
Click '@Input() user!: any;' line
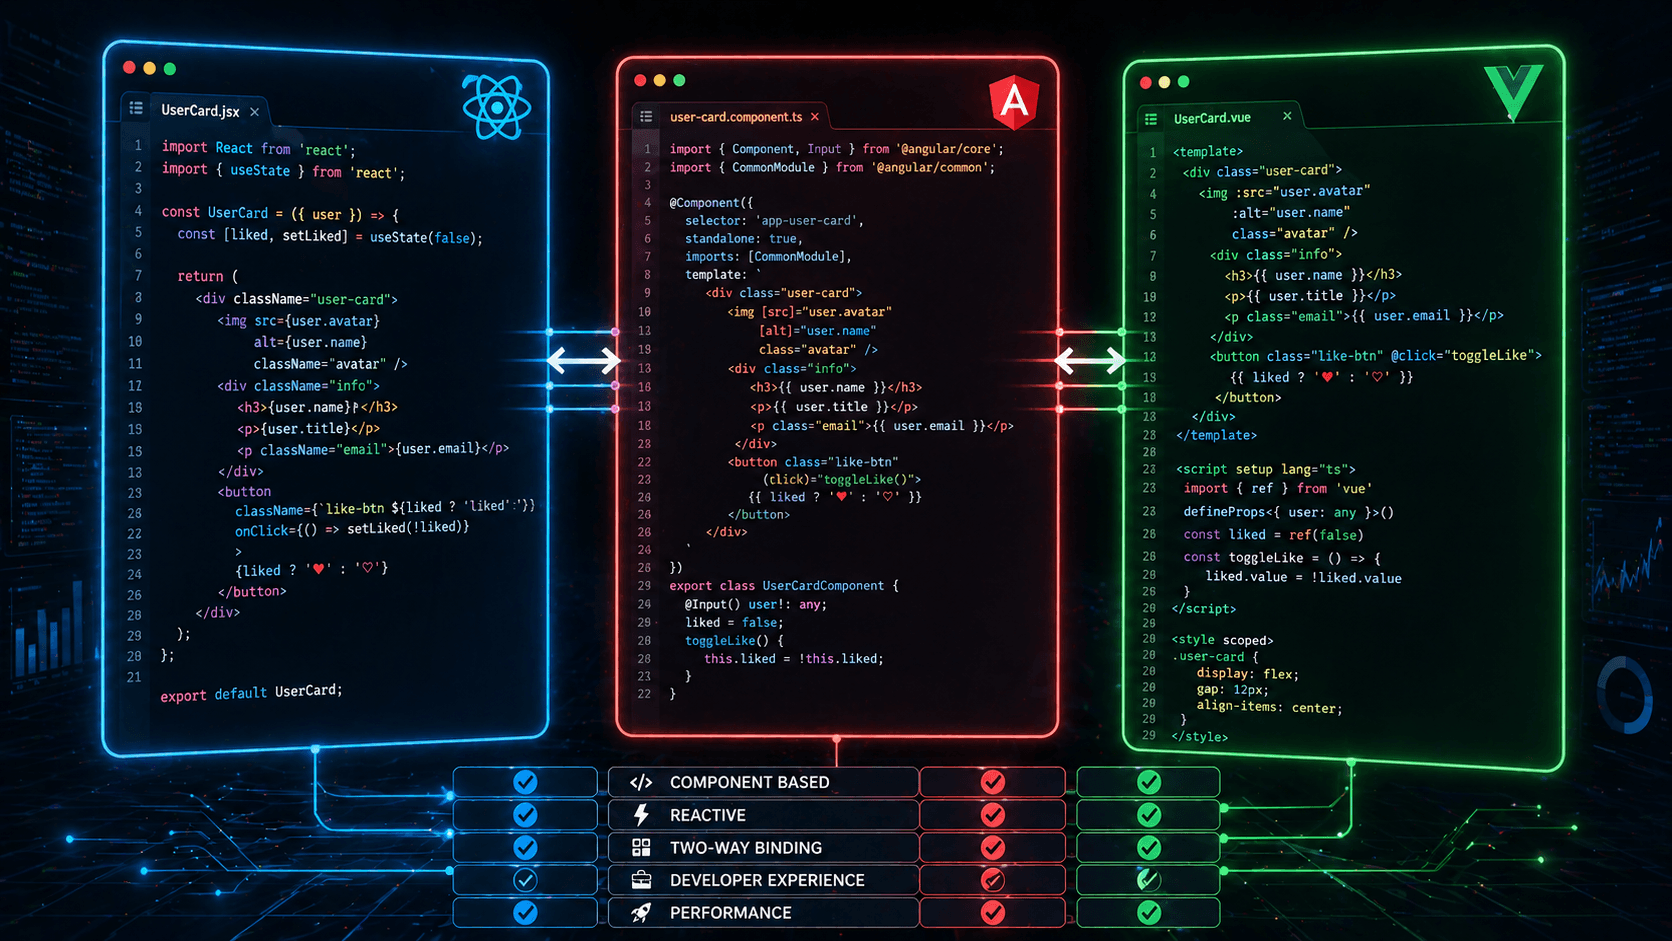click(756, 604)
